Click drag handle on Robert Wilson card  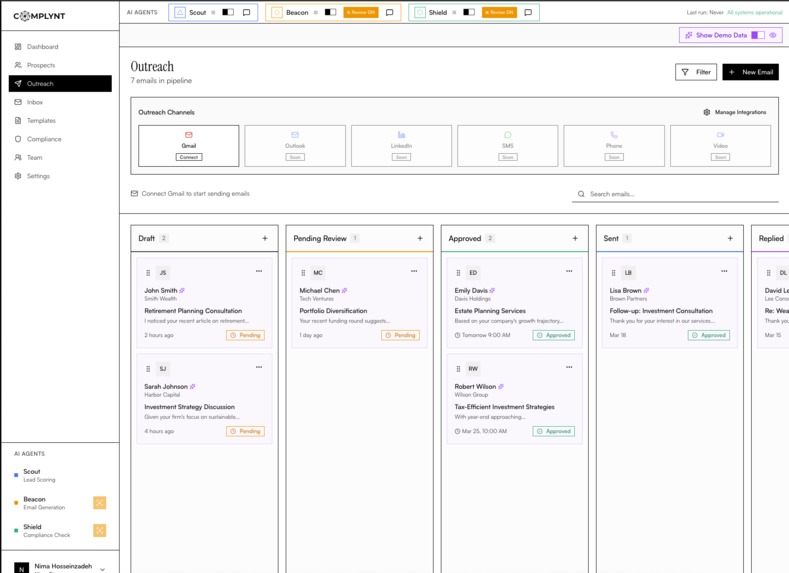tap(458, 369)
